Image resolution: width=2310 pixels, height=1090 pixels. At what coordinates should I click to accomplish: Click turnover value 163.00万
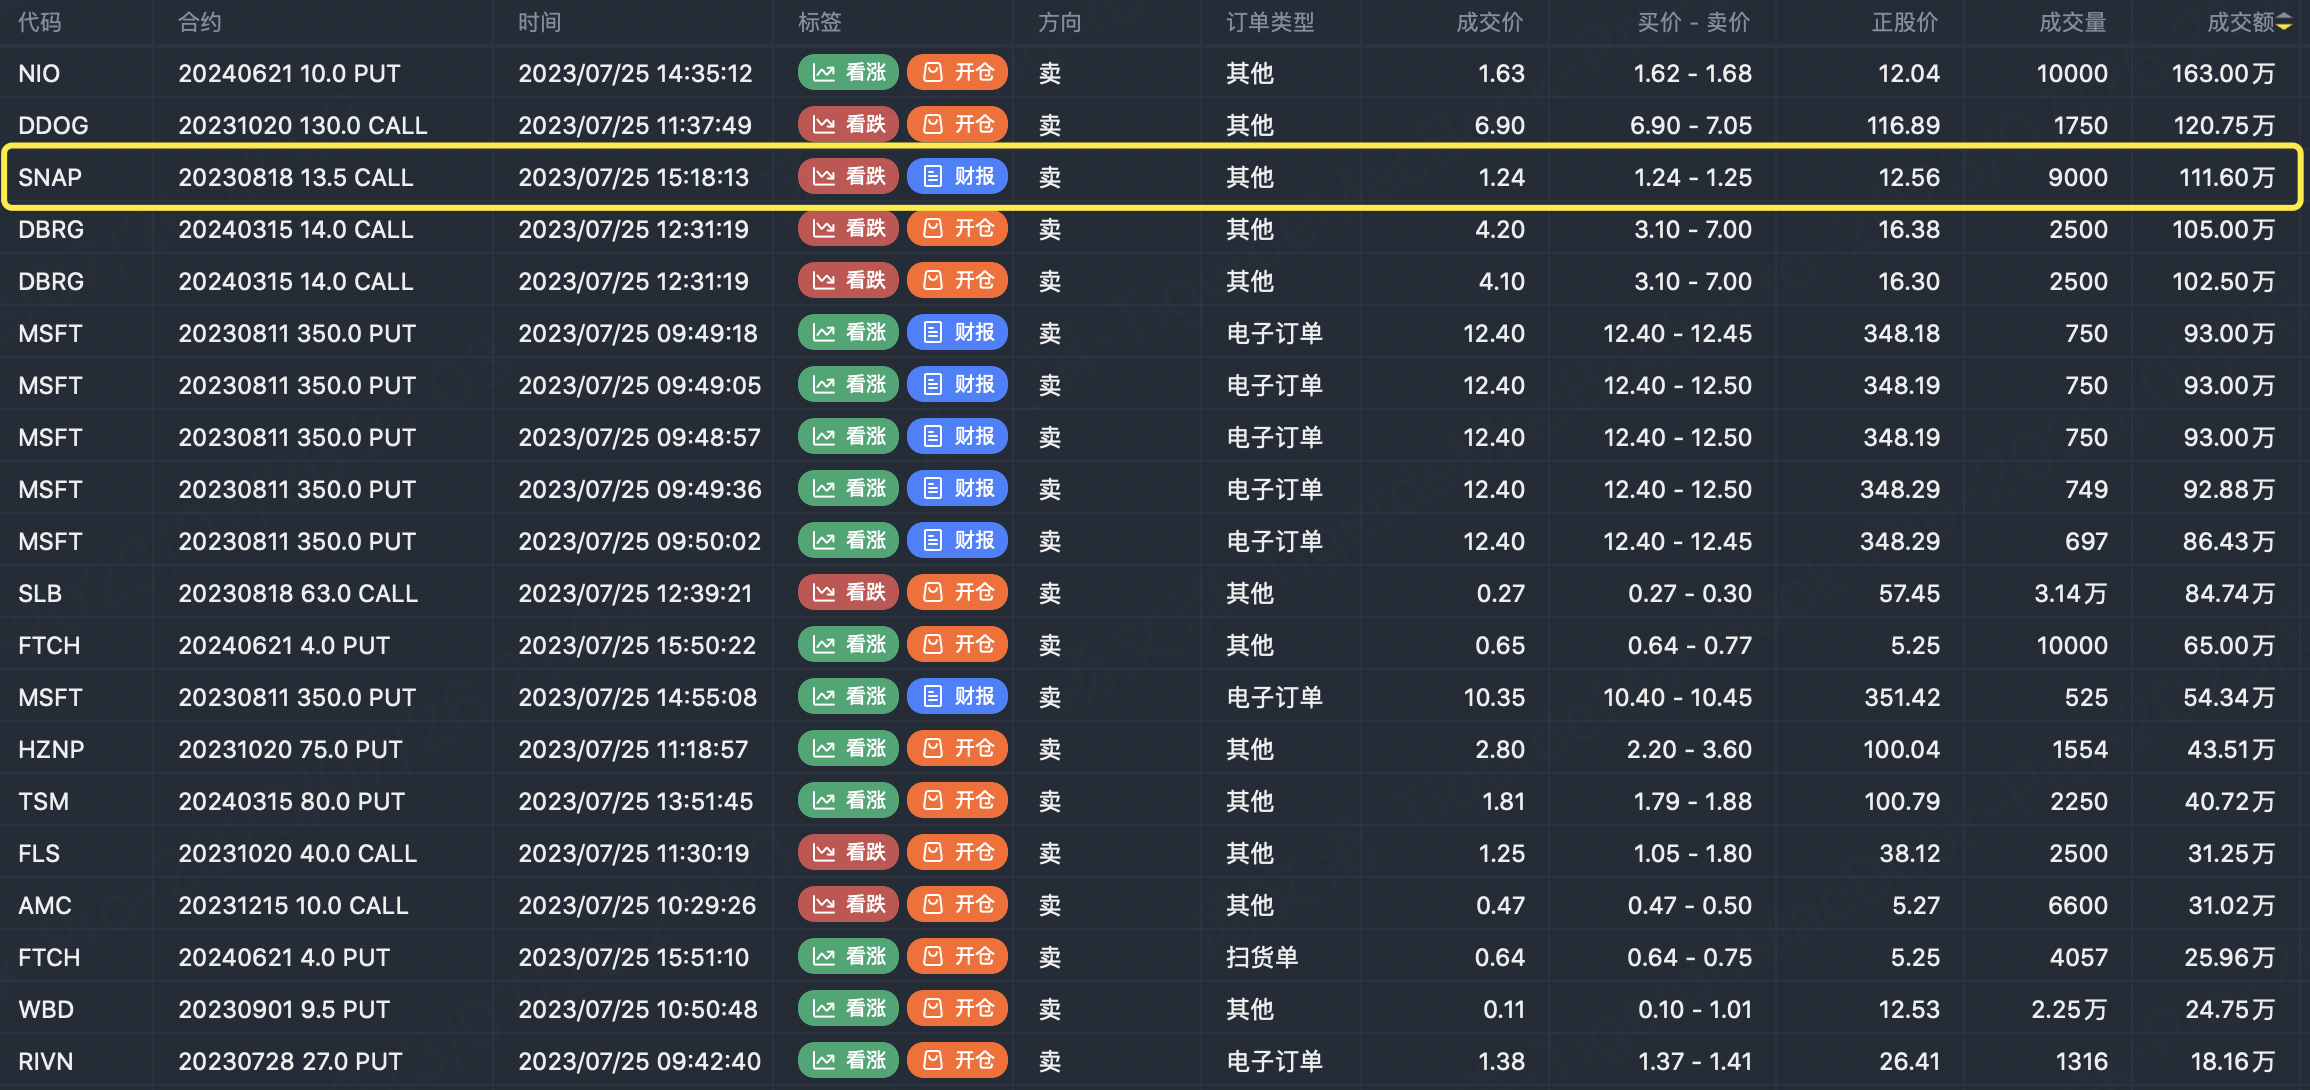pos(2223,73)
